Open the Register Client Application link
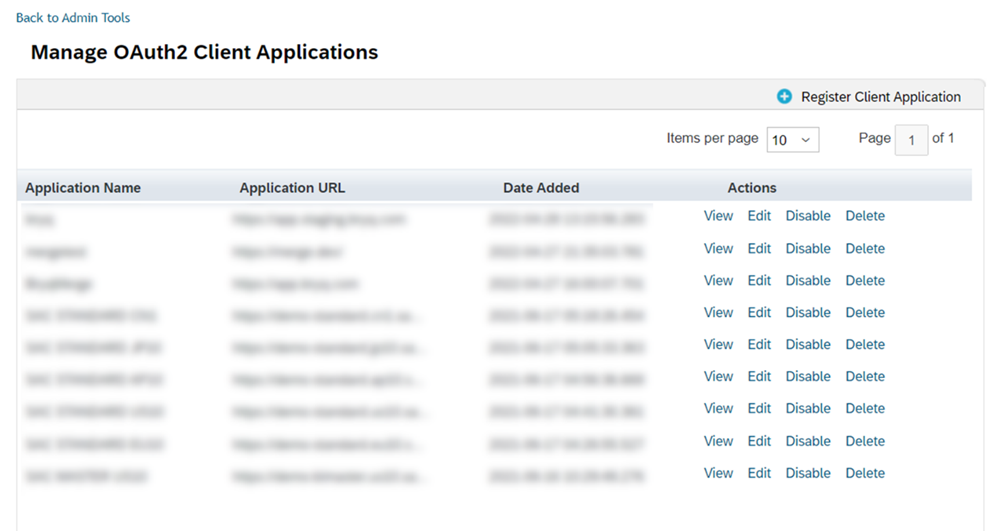The height and width of the screenshot is (531, 990). point(880,97)
